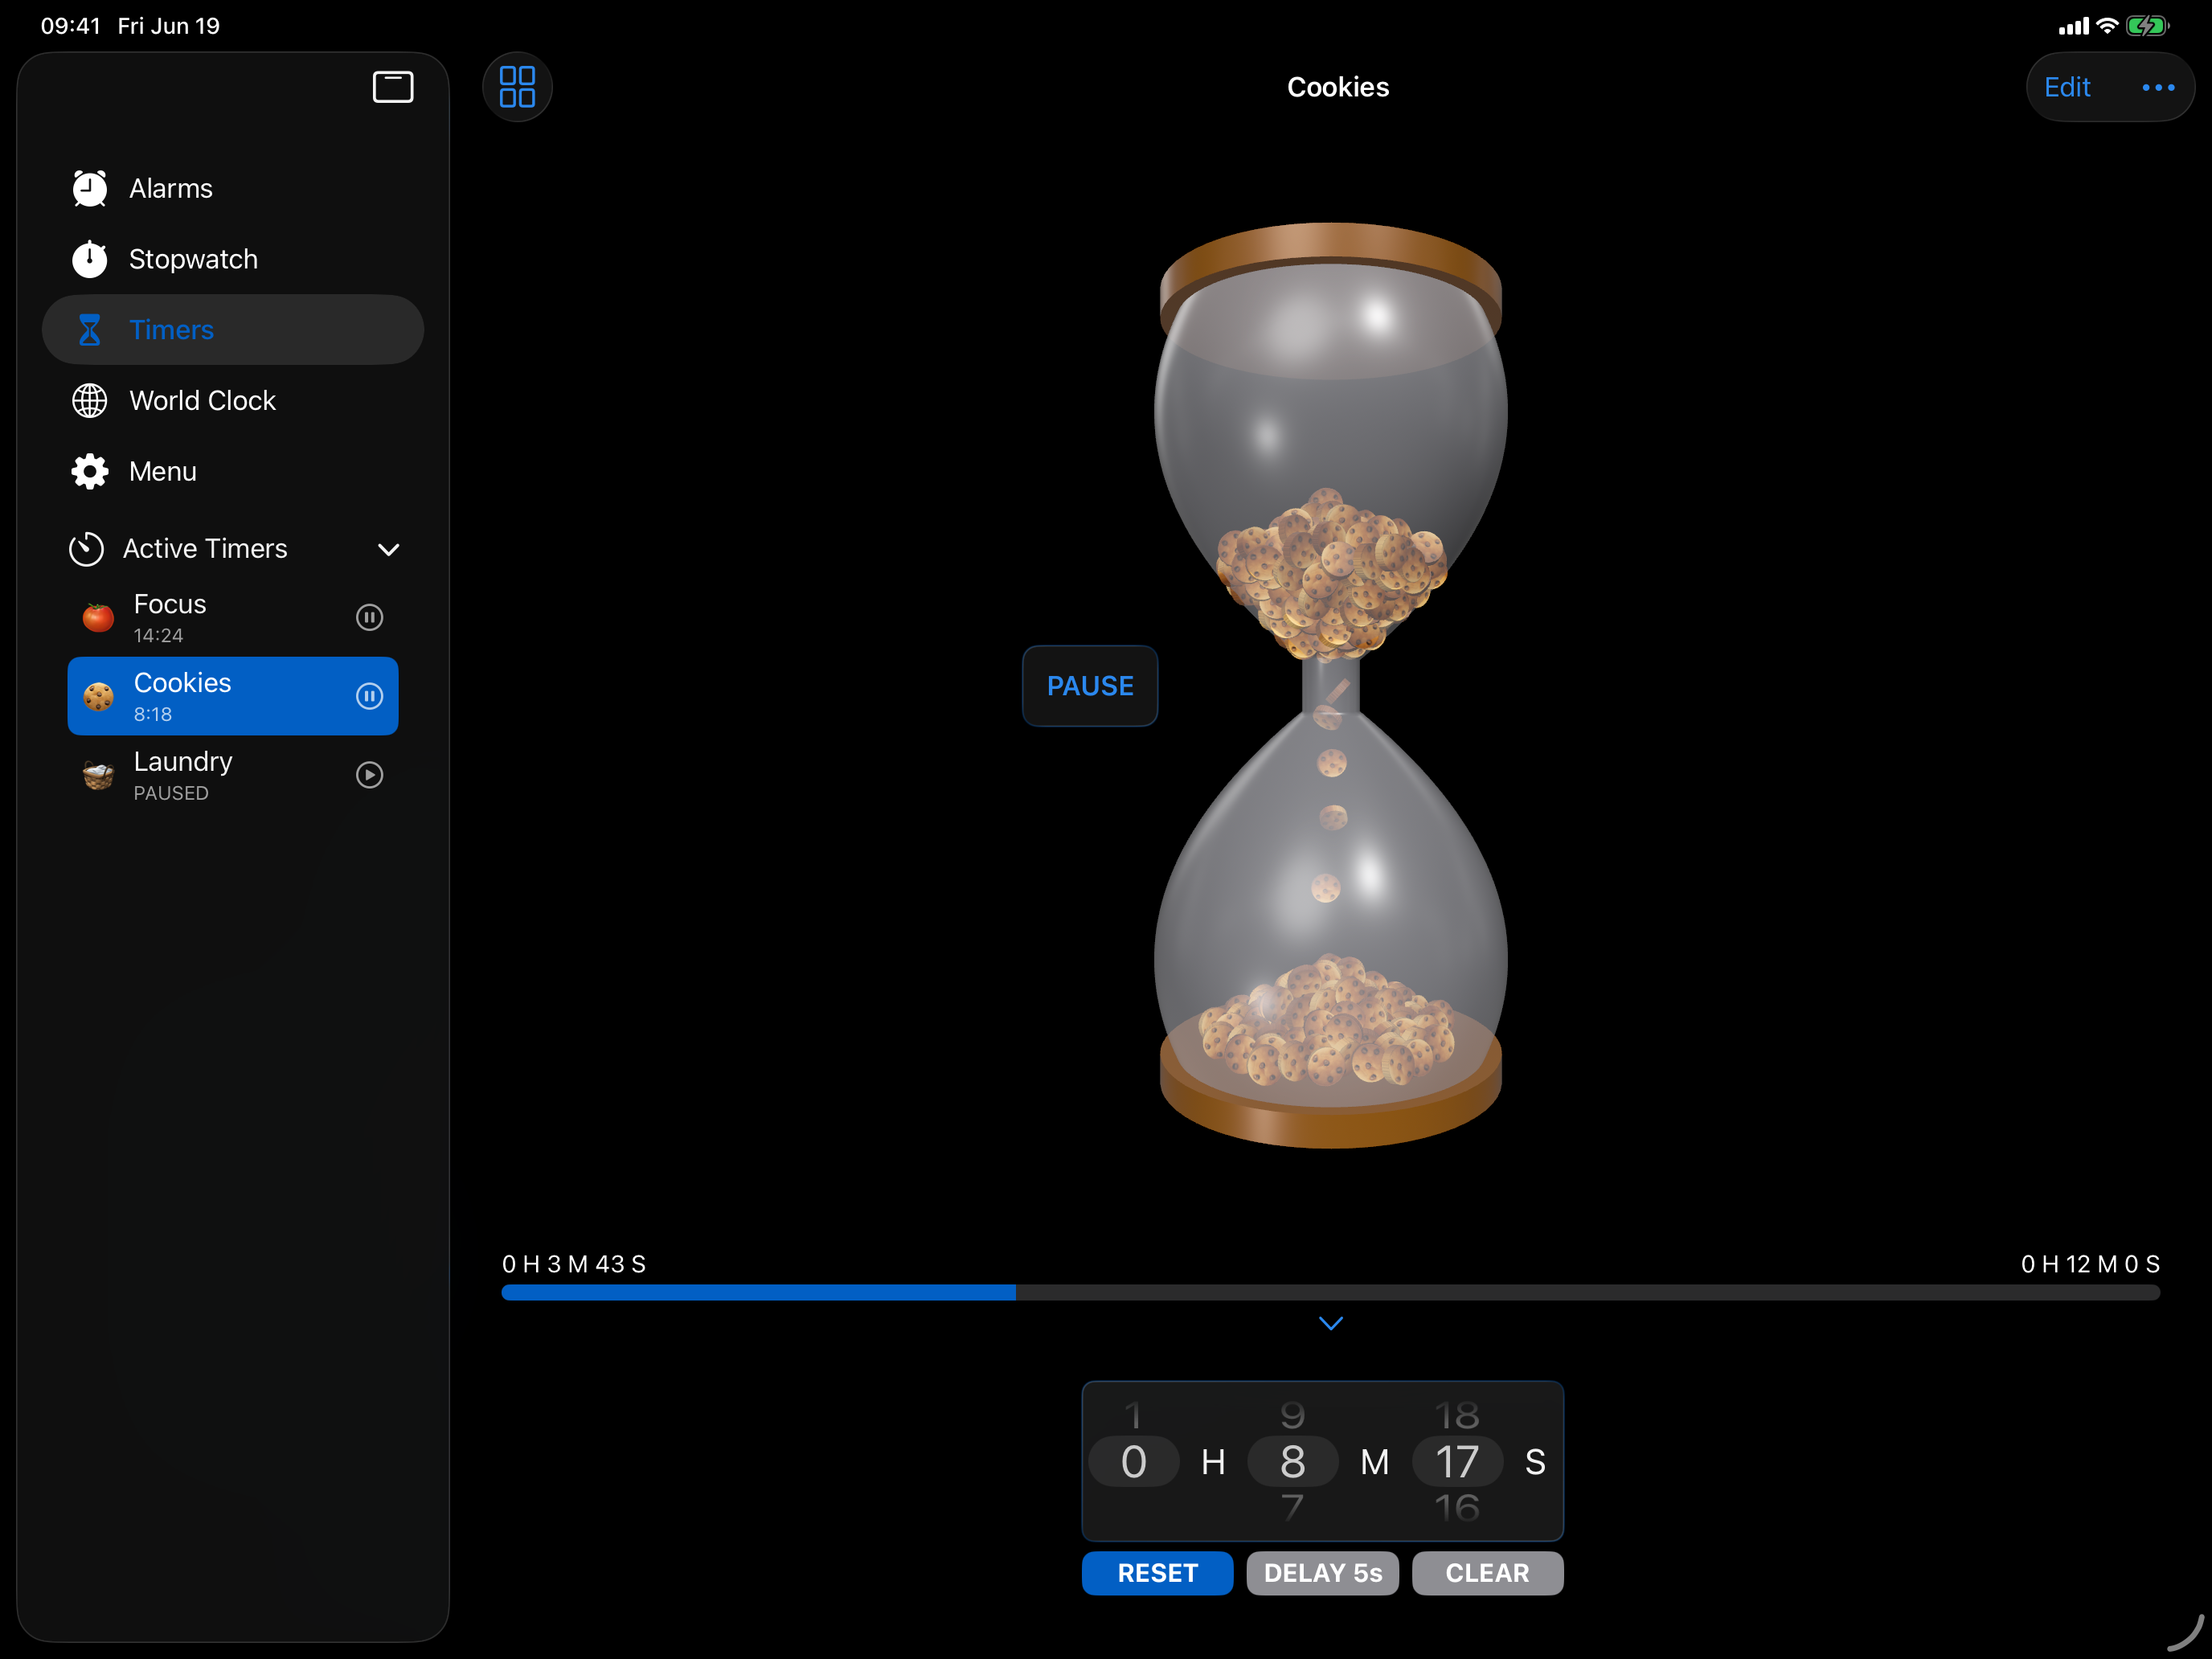
Task: Collapse the Active Timers section
Action: pyautogui.click(x=389, y=549)
